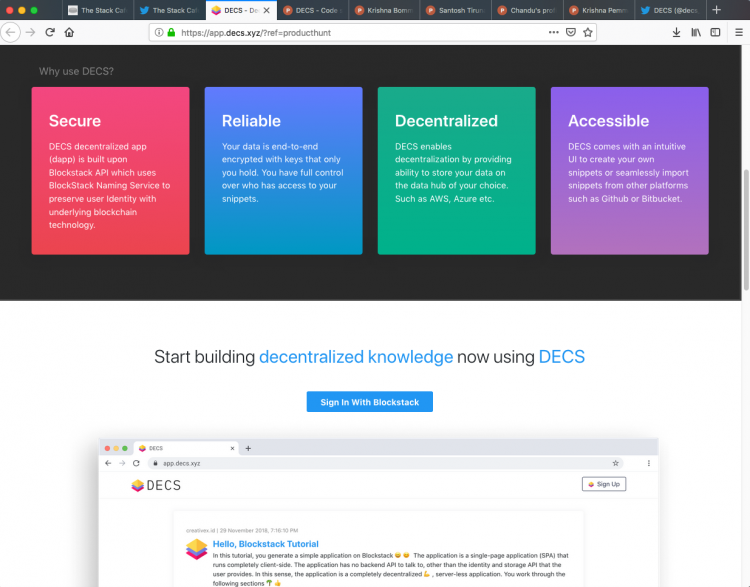Switch to the Krishna Bomm tab

(x=384, y=10)
